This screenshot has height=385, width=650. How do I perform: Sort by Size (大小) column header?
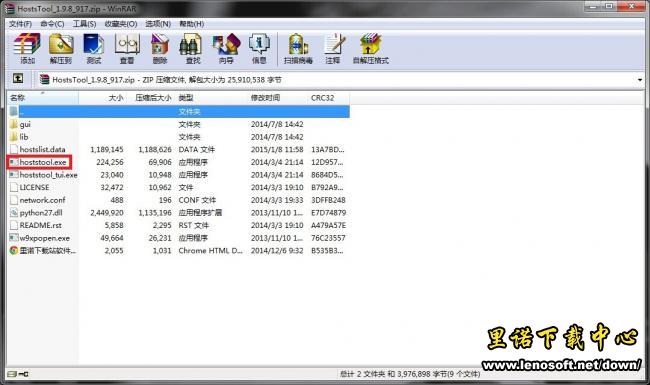coord(102,98)
